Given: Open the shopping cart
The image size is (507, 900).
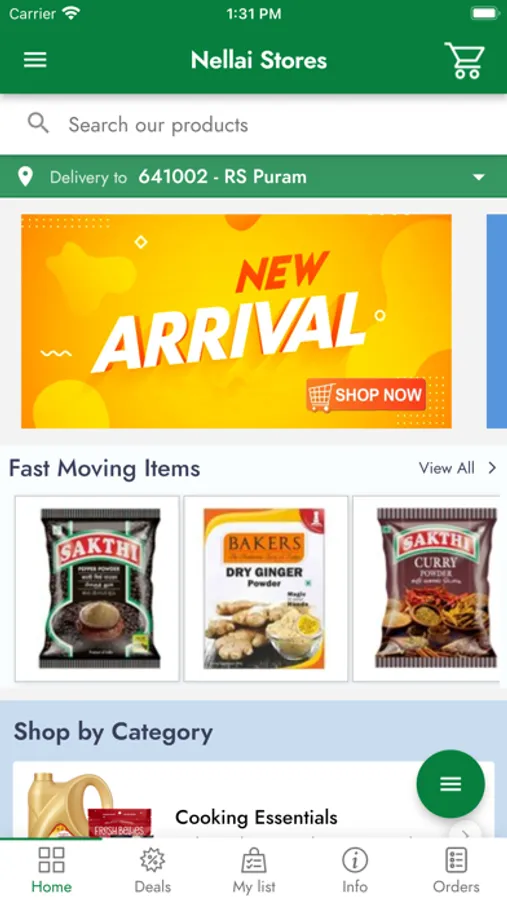Looking at the screenshot, I should coord(465,60).
